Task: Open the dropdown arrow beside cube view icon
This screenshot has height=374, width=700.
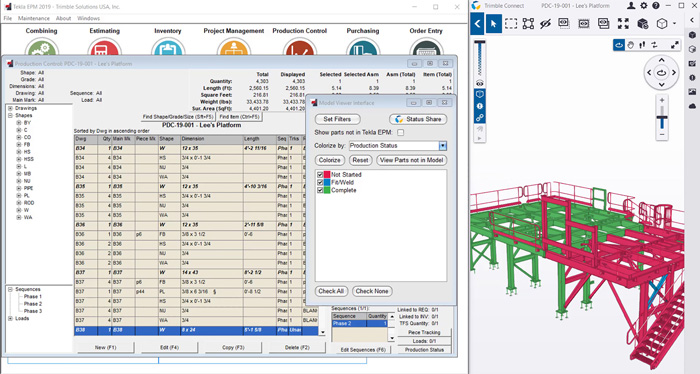Action: pyautogui.click(x=674, y=24)
